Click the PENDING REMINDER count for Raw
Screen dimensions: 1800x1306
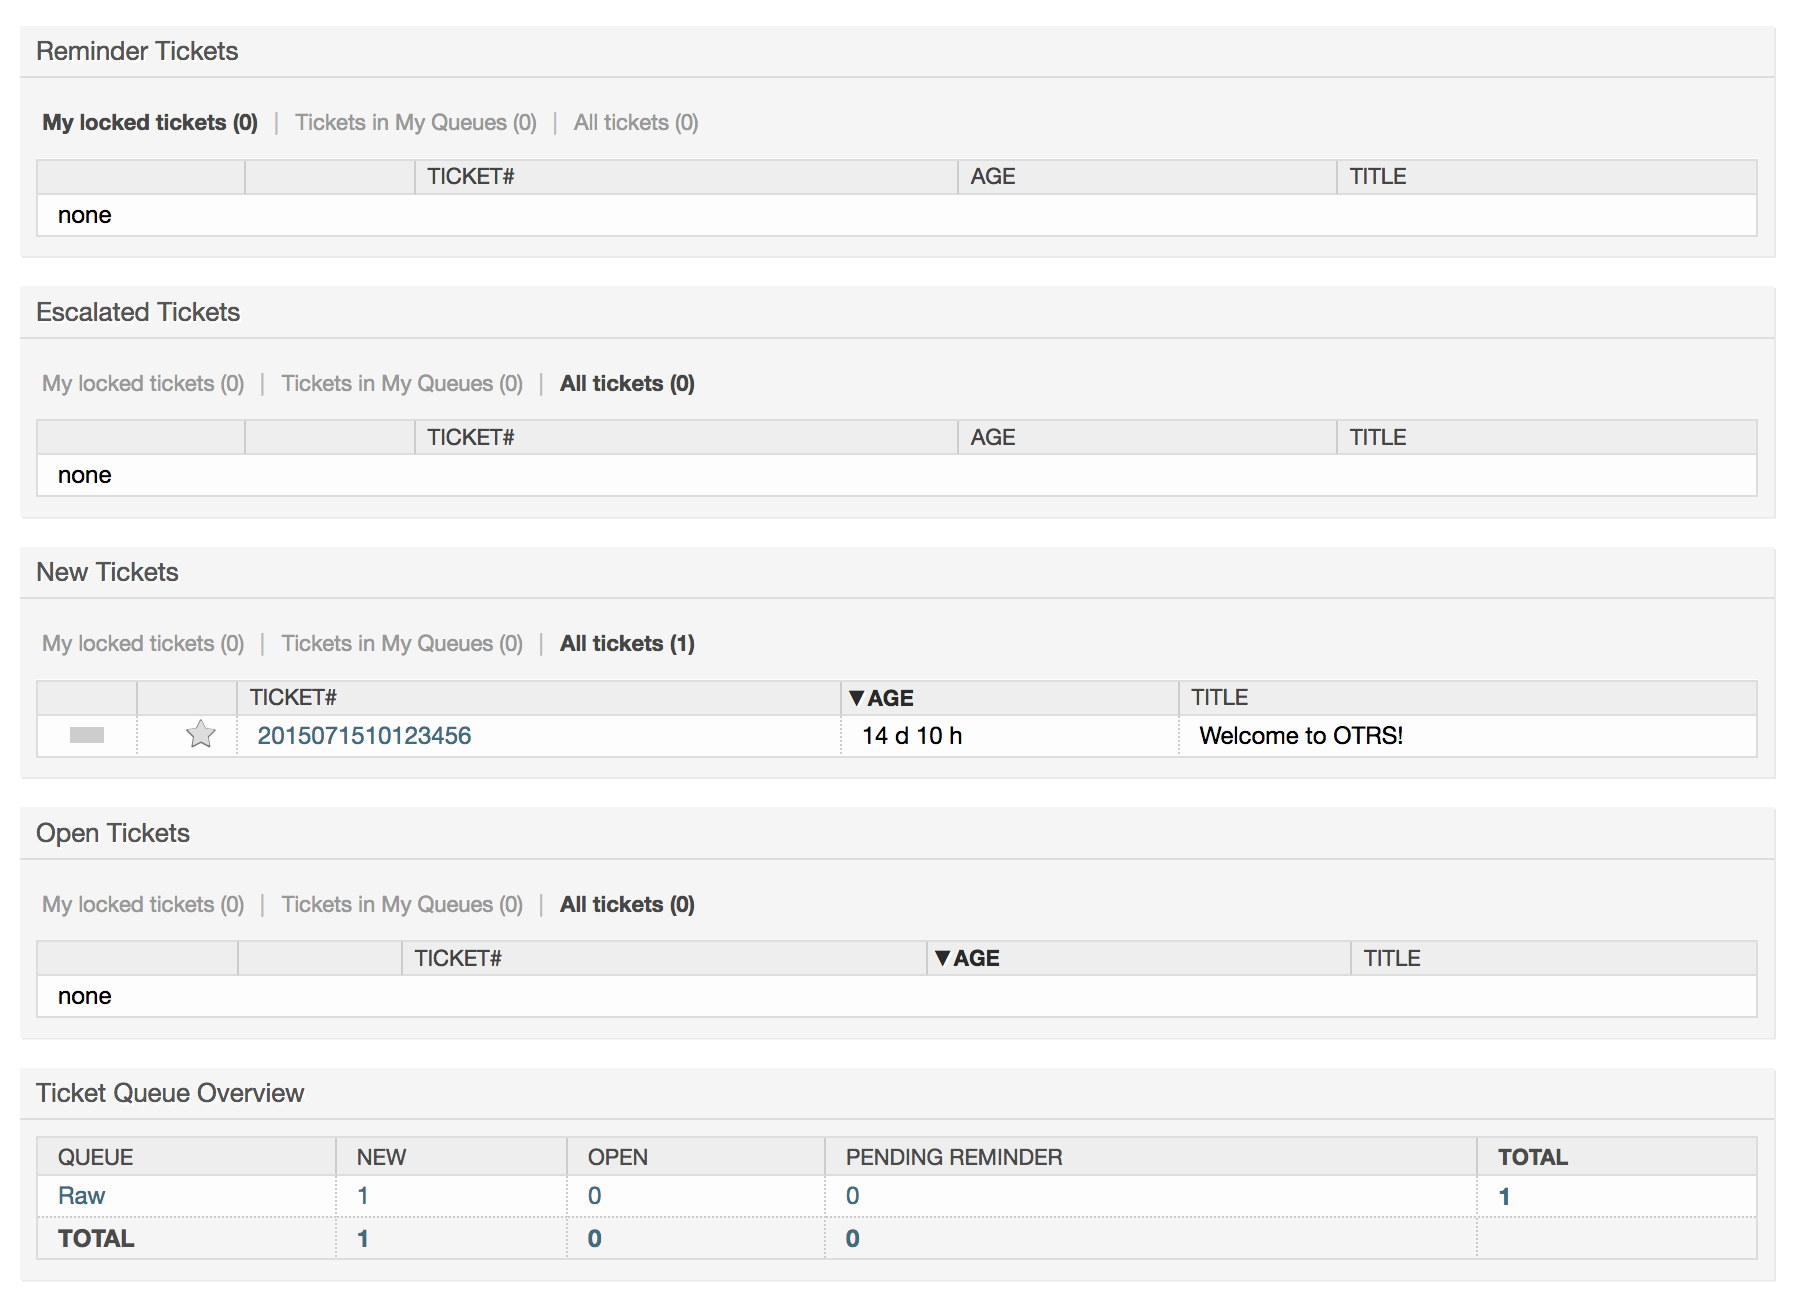852,1195
